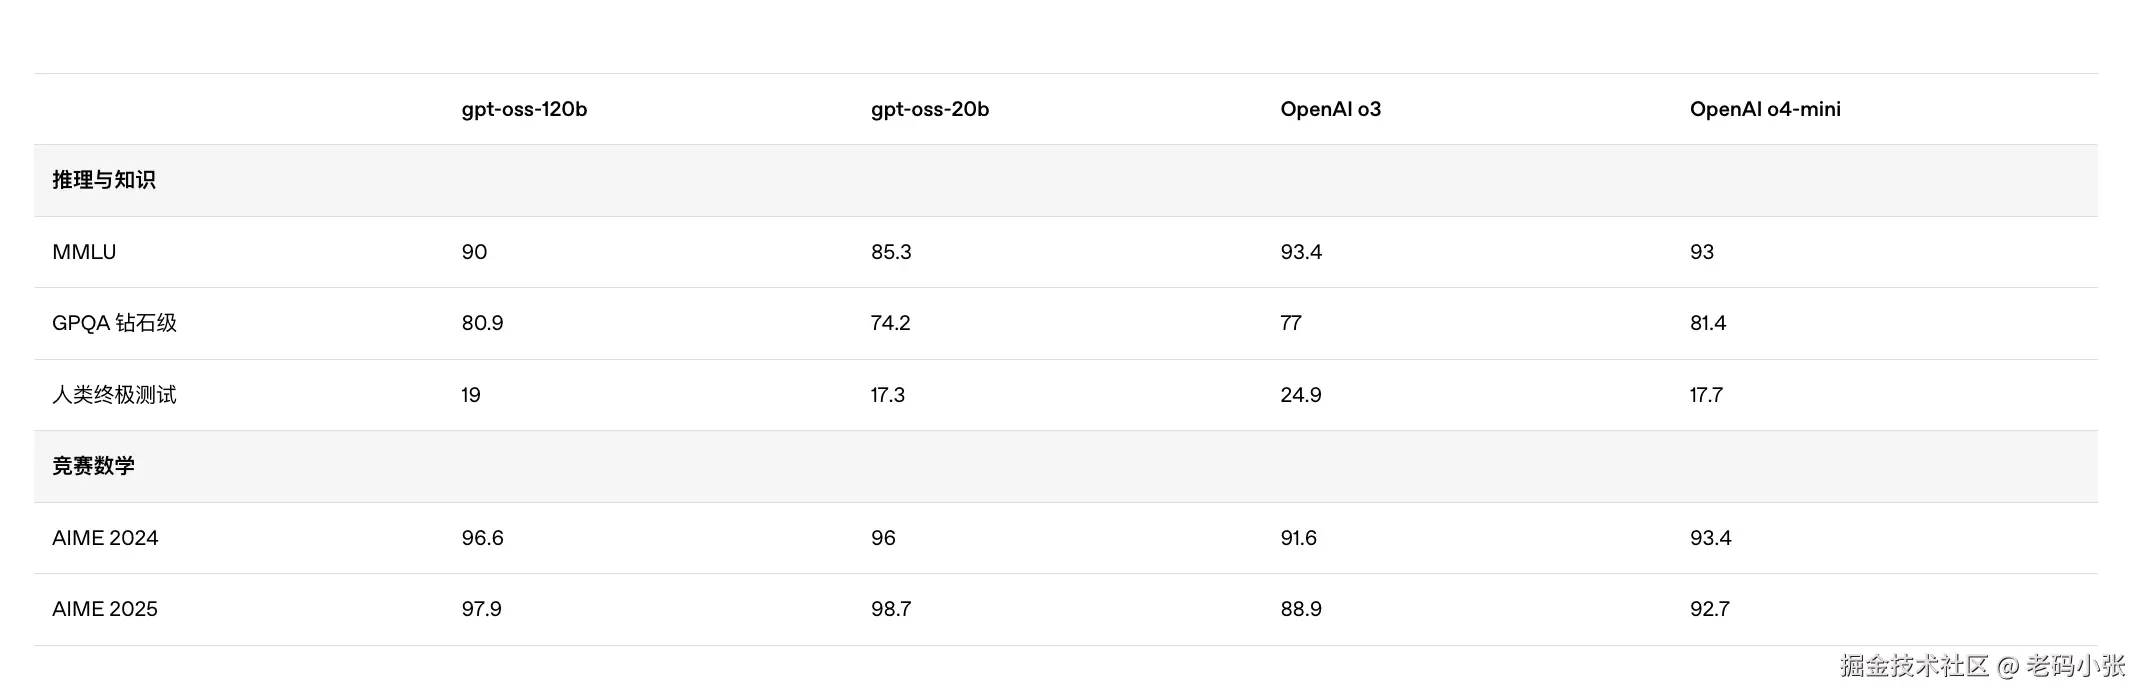Select AIME 2025 score 98.7

coord(890,609)
